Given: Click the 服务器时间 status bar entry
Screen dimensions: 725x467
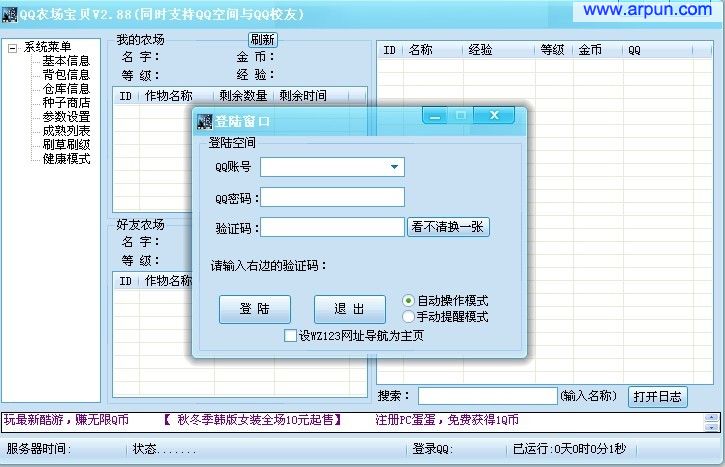Looking at the screenshot, I should (38, 449).
